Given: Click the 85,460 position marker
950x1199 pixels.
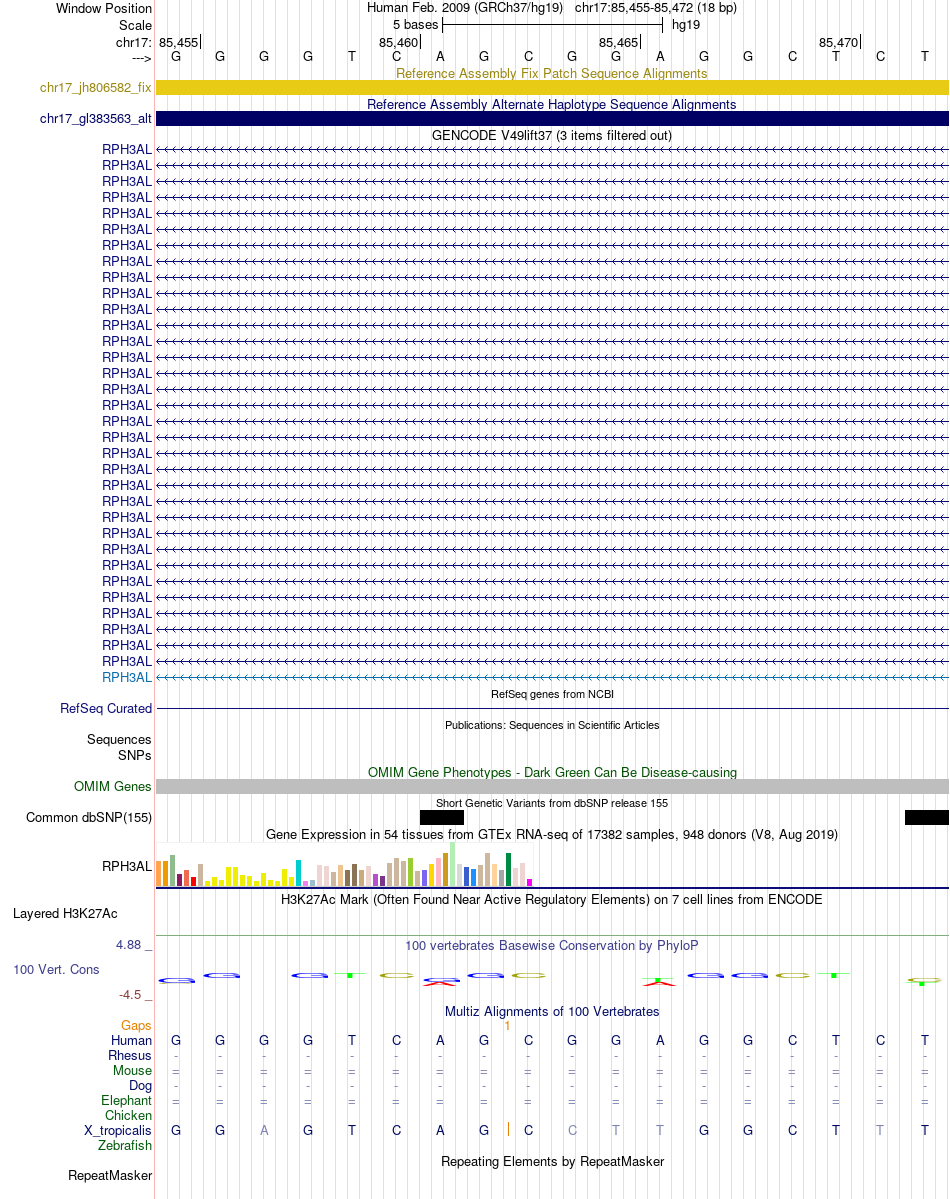Looking at the screenshot, I should coord(399,43).
